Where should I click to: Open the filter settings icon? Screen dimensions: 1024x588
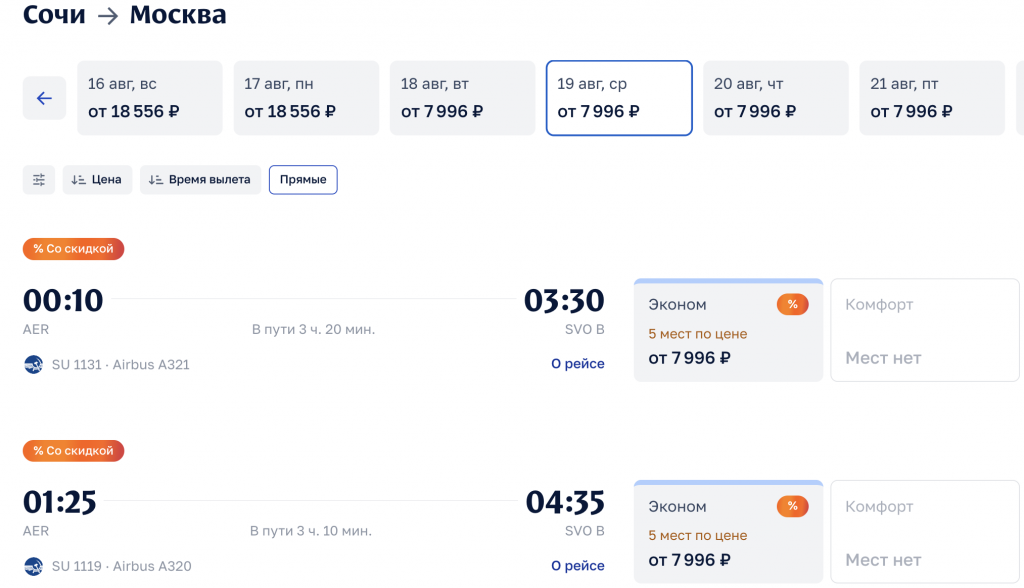point(39,180)
